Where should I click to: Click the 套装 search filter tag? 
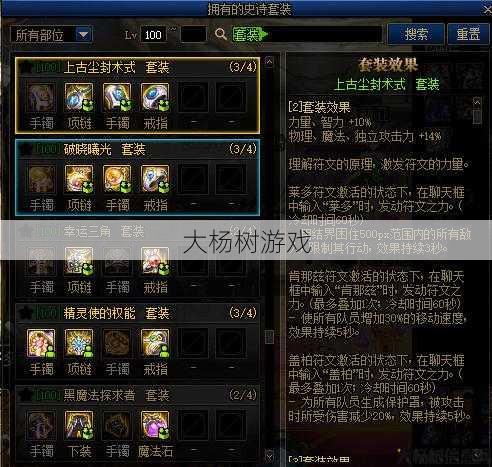249,34
